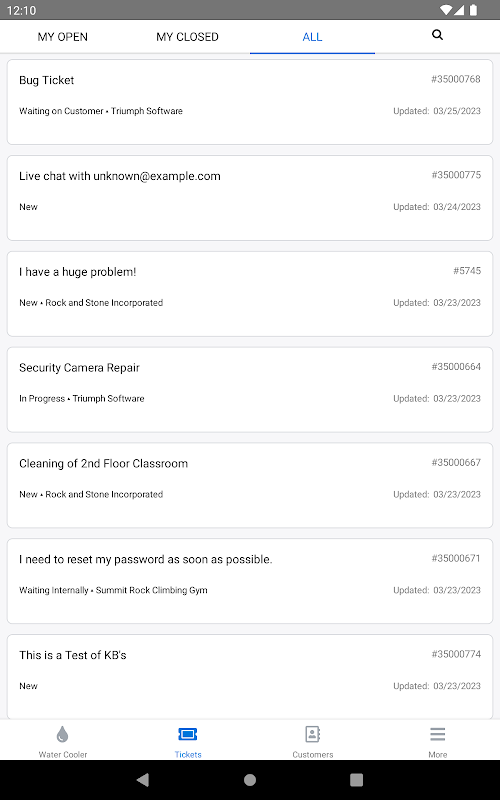Open the More hamburger menu icon
The width and height of the screenshot is (500, 800).
[x=437, y=734]
